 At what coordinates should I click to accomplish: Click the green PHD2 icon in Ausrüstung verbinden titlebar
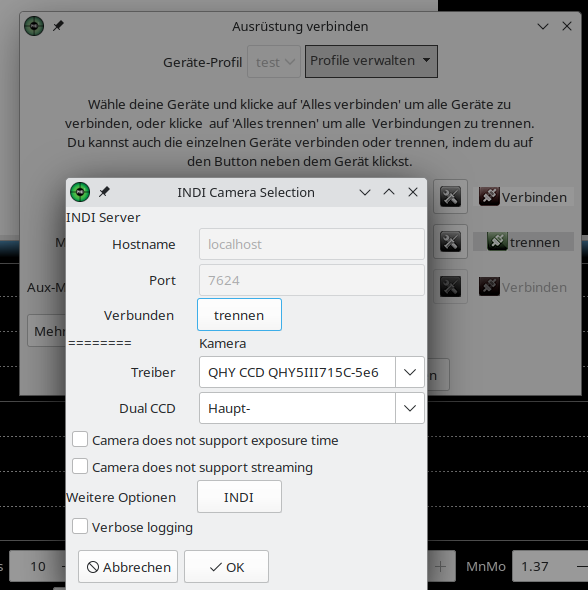click(34, 26)
